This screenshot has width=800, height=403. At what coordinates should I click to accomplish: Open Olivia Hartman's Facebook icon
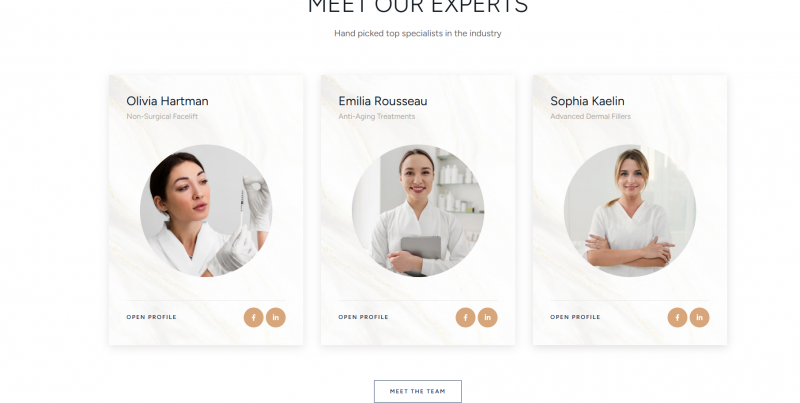click(254, 317)
